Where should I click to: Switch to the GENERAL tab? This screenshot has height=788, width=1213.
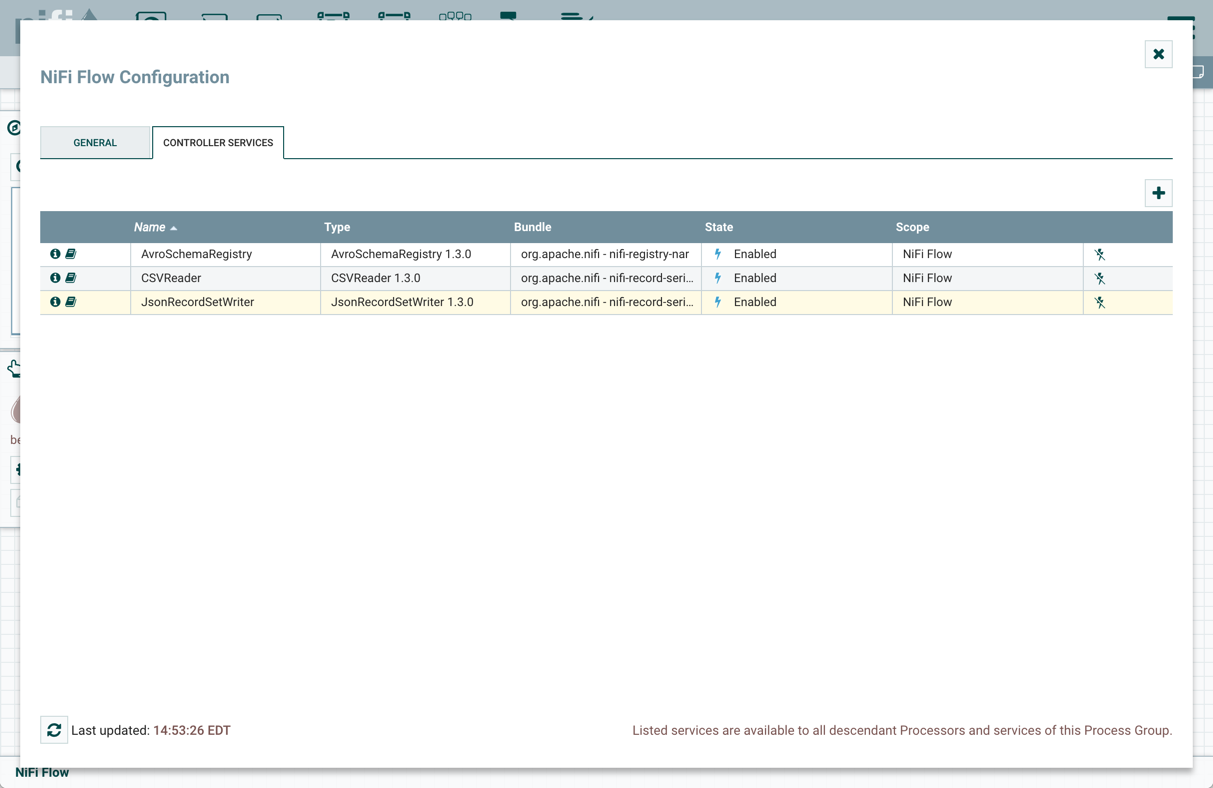tap(95, 142)
